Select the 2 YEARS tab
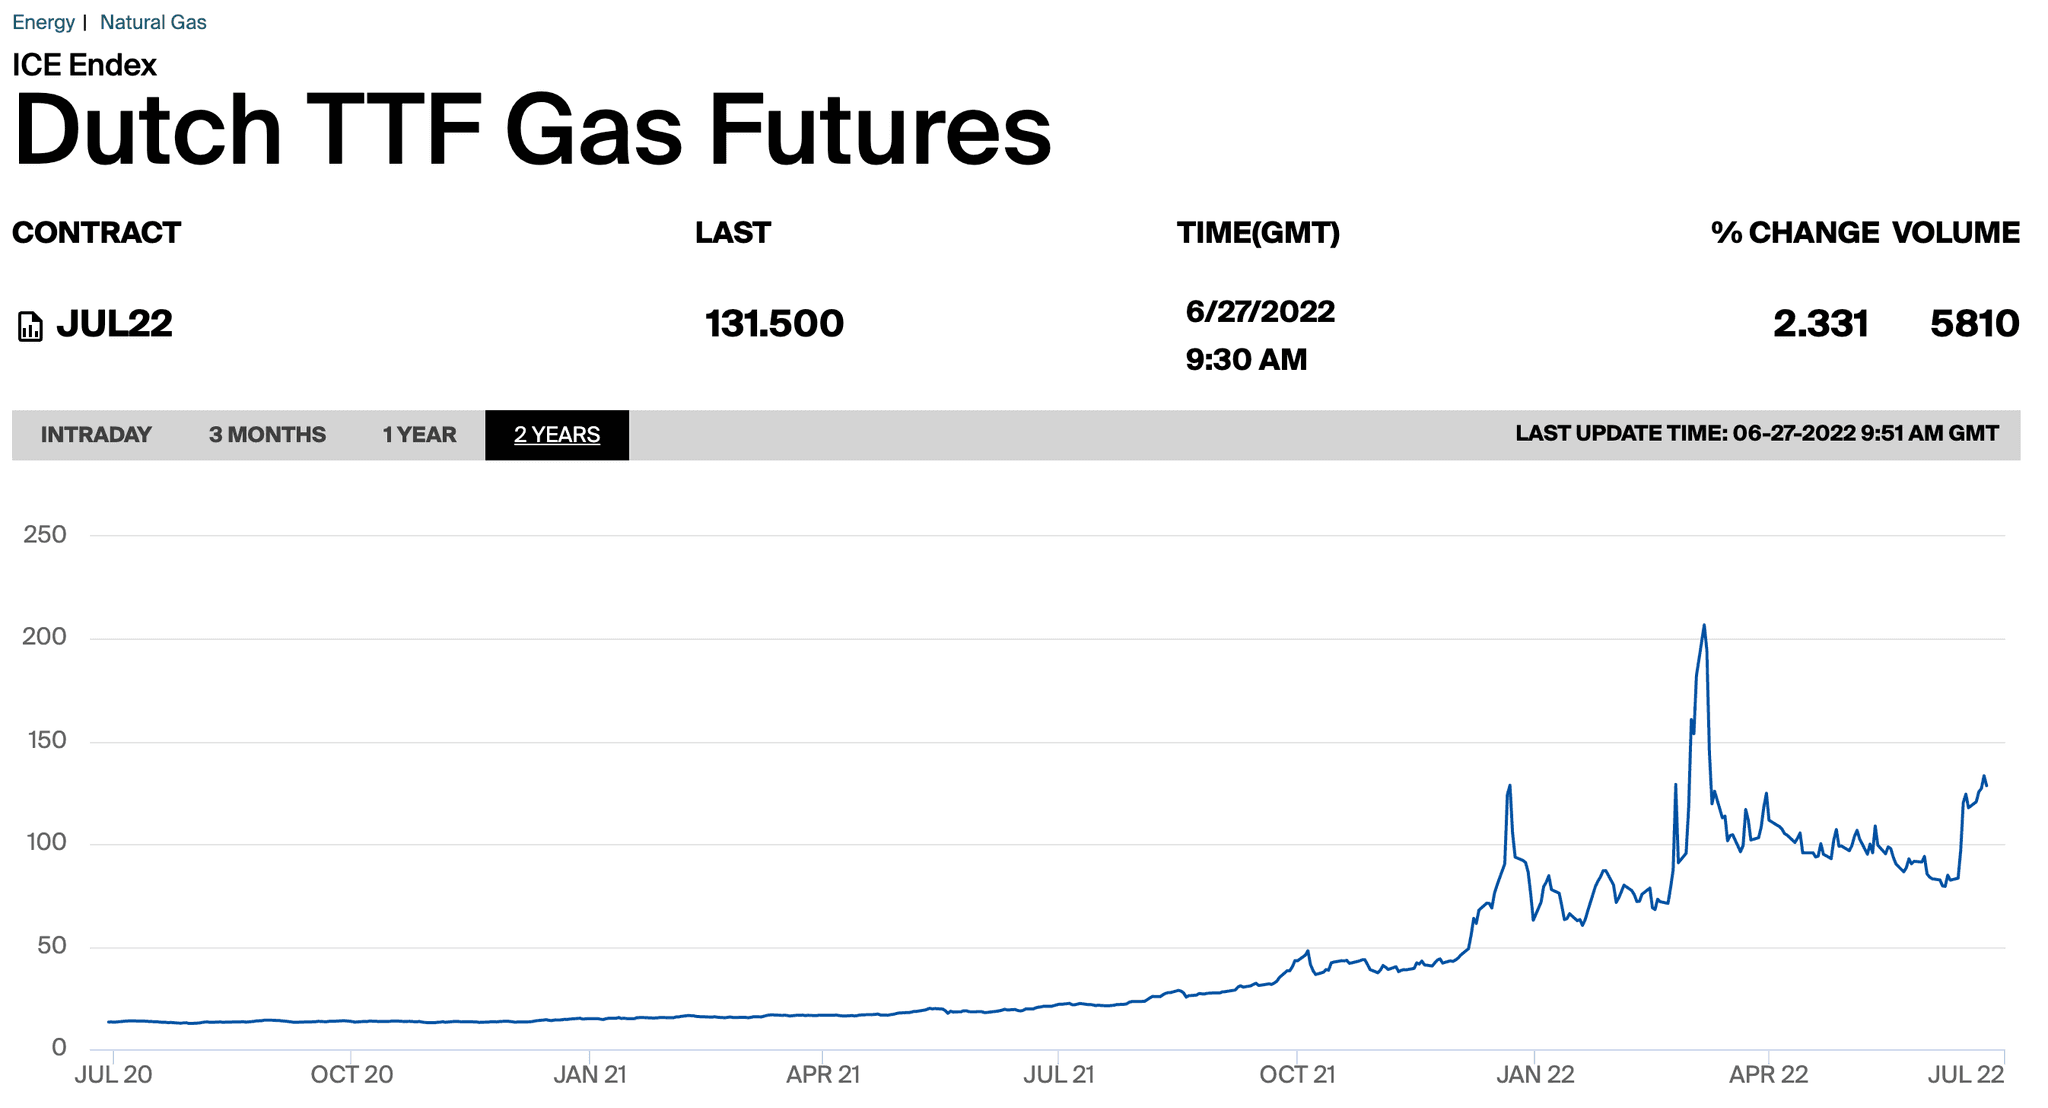This screenshot has height=1108, width=2048. point(557,435)
